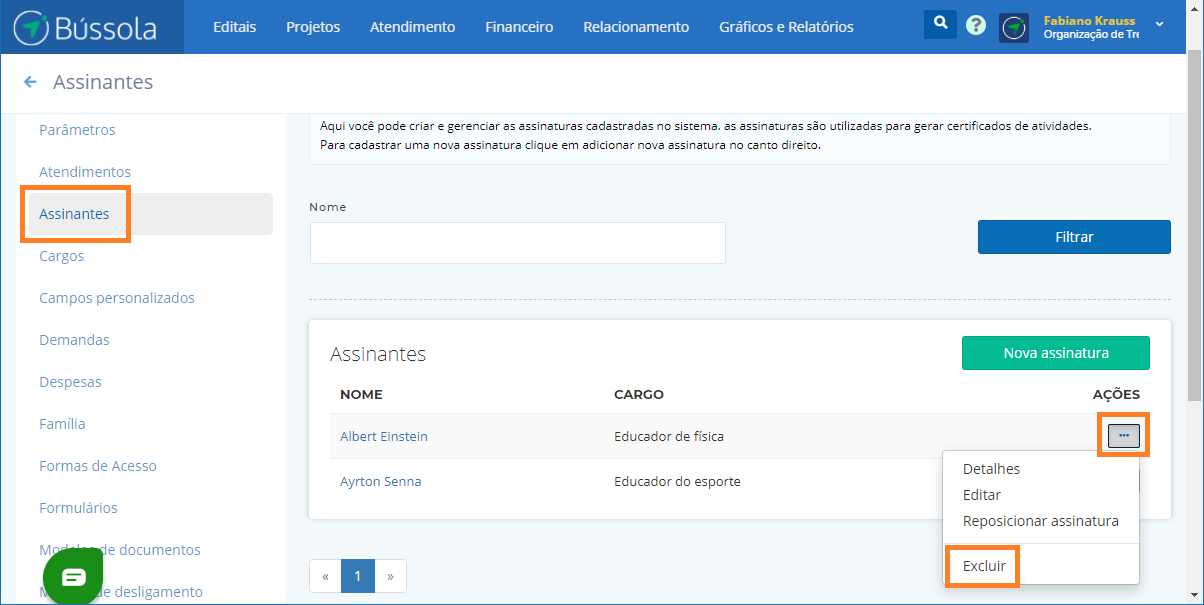Select Excluir from the actions menu

click(x=984, y=566)
